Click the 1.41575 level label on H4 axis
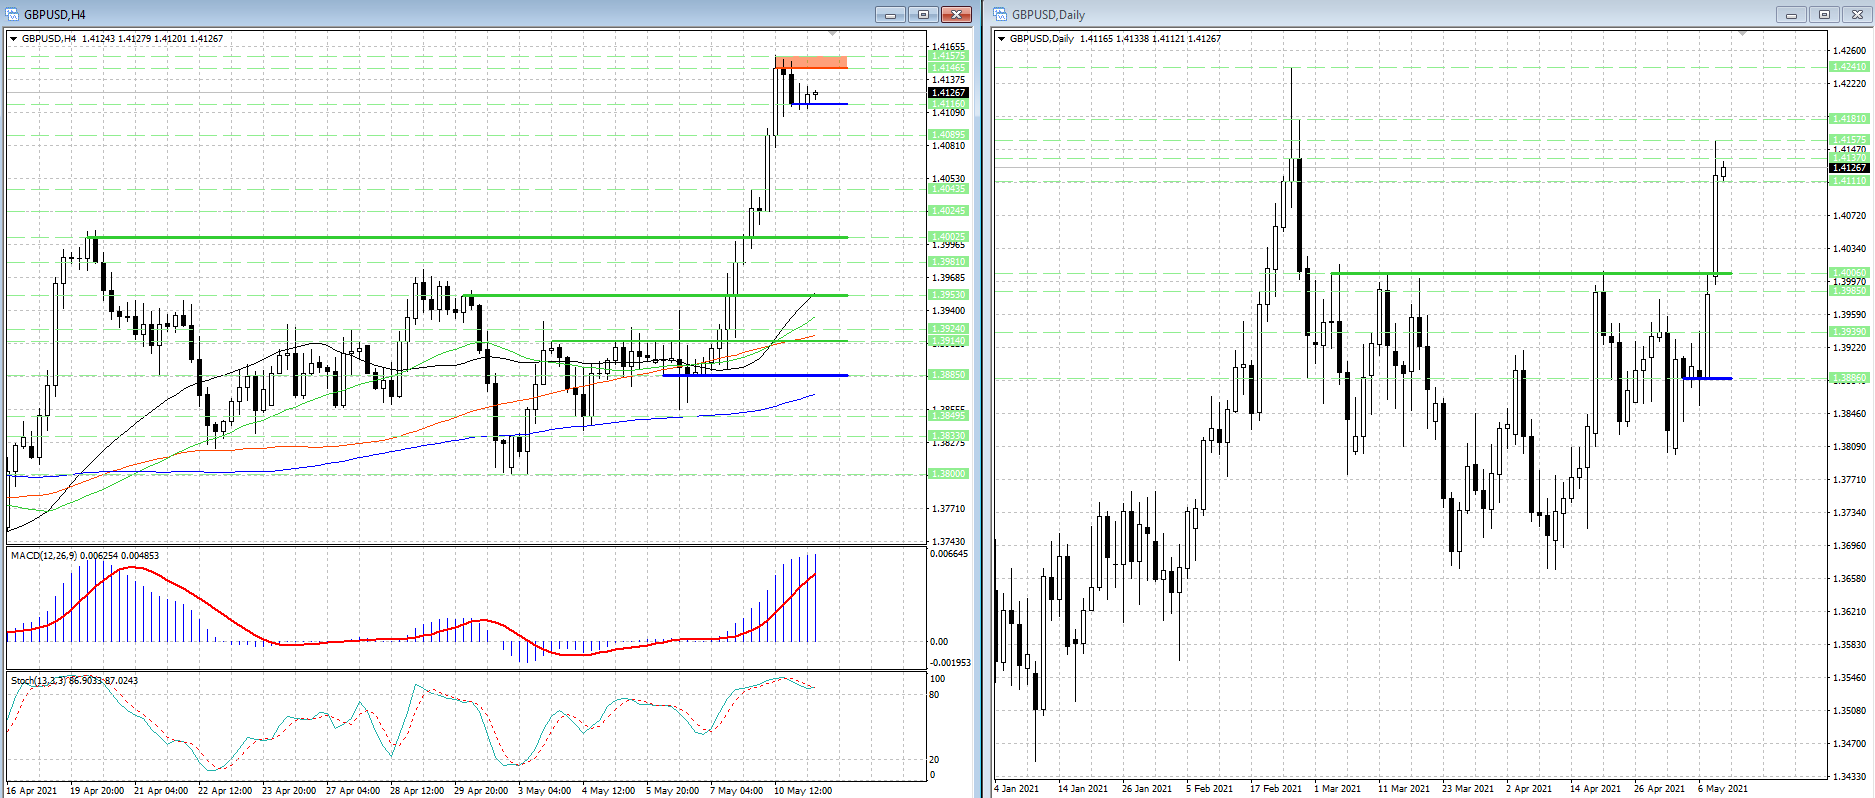The width and height of the screenshot is (1875, 798). coord(949,57)
